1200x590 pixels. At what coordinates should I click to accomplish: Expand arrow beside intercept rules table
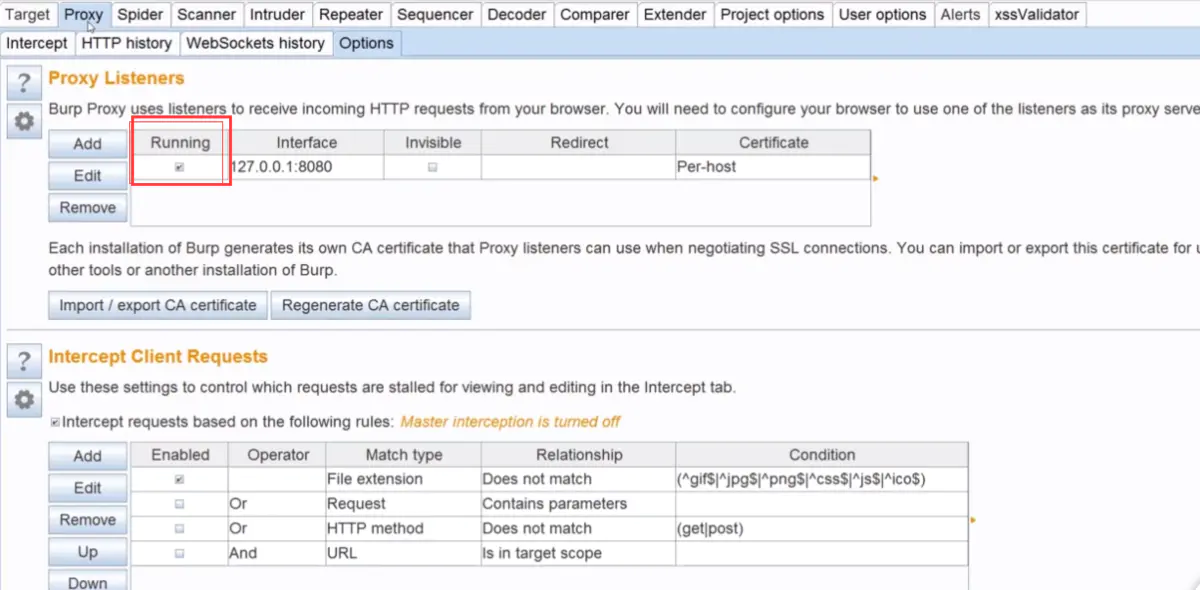(x=973, y=520)
